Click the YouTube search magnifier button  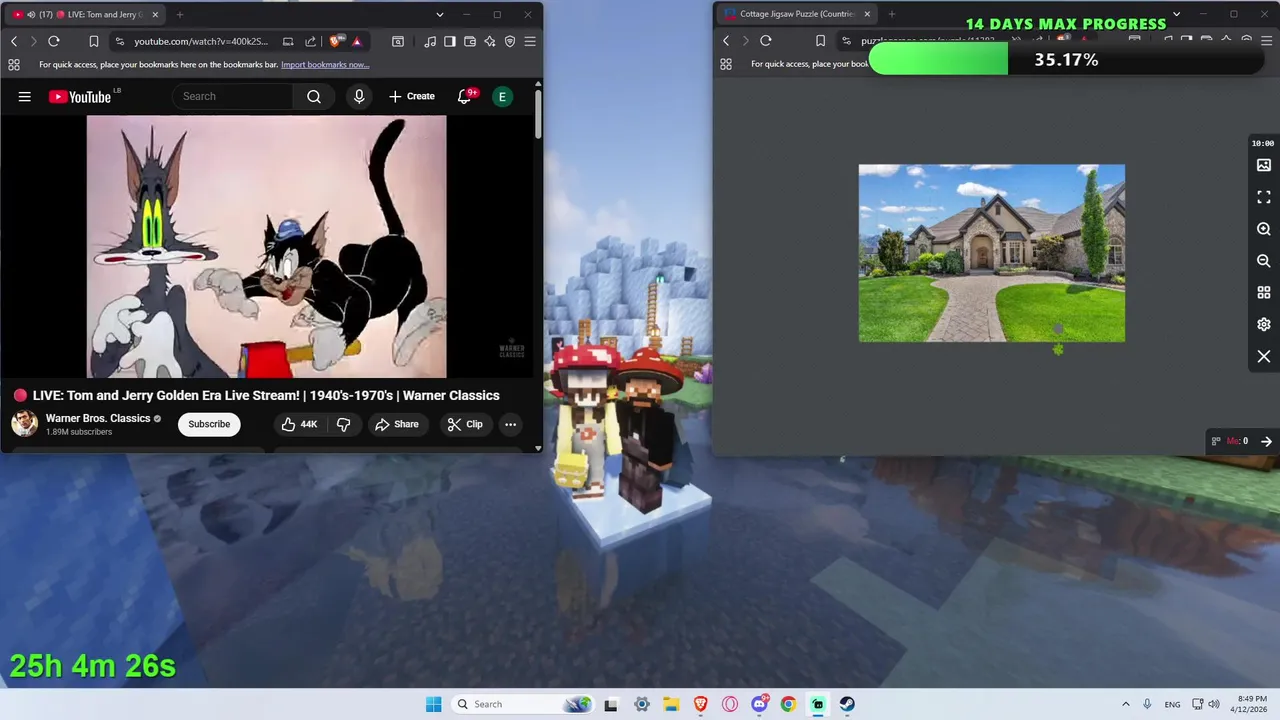click(314, 96)
